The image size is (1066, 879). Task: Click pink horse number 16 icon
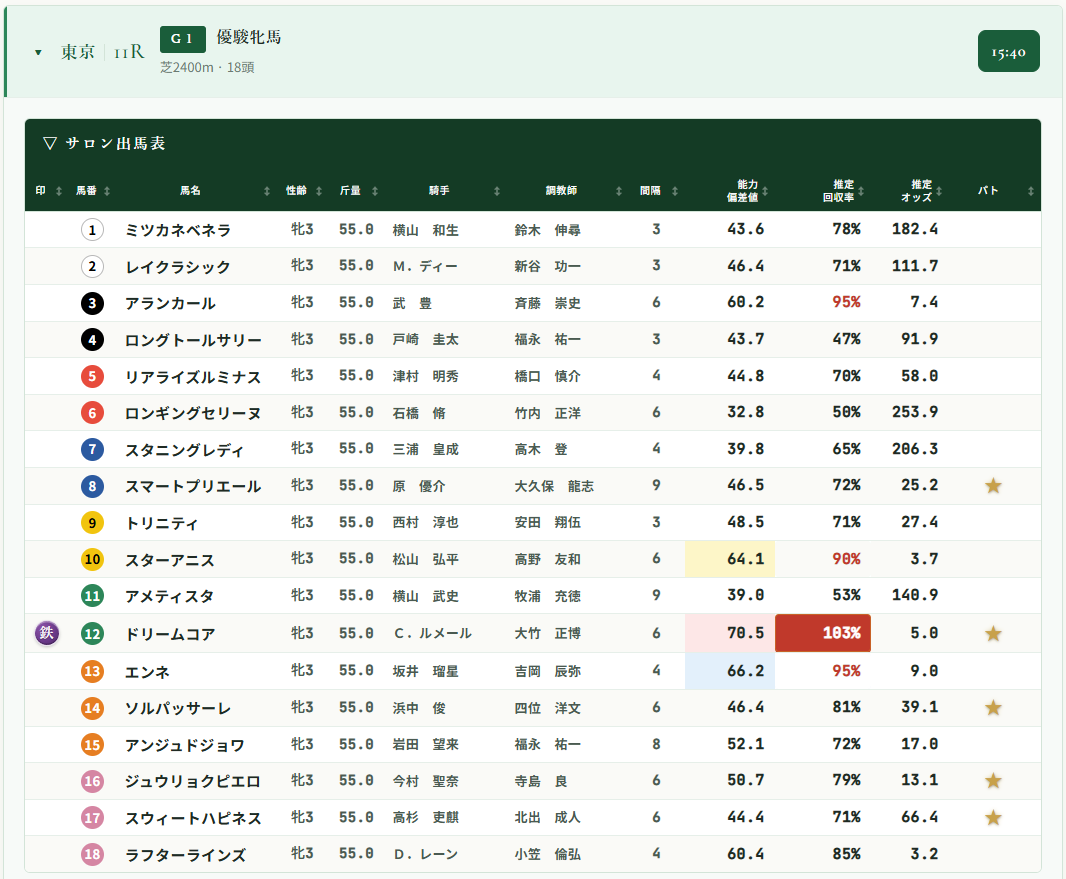(92, 780)
